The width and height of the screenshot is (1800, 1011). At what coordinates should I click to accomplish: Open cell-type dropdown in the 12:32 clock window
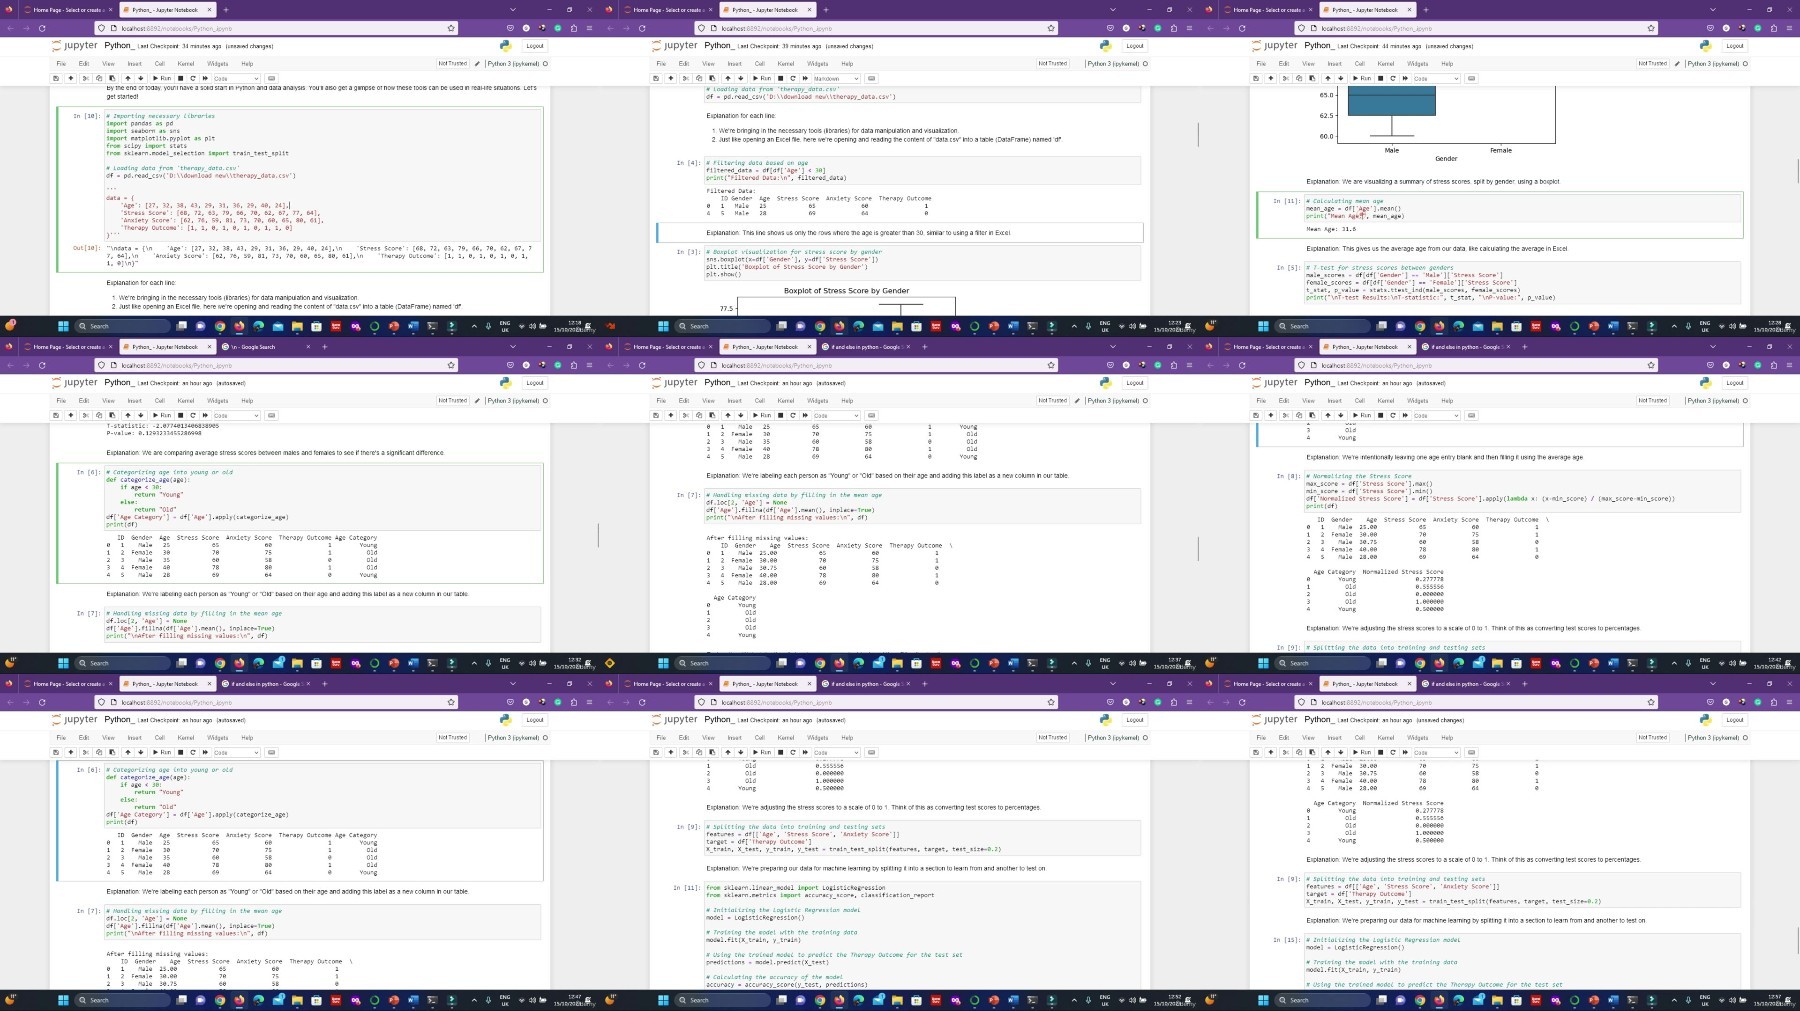tap(237, 415)
